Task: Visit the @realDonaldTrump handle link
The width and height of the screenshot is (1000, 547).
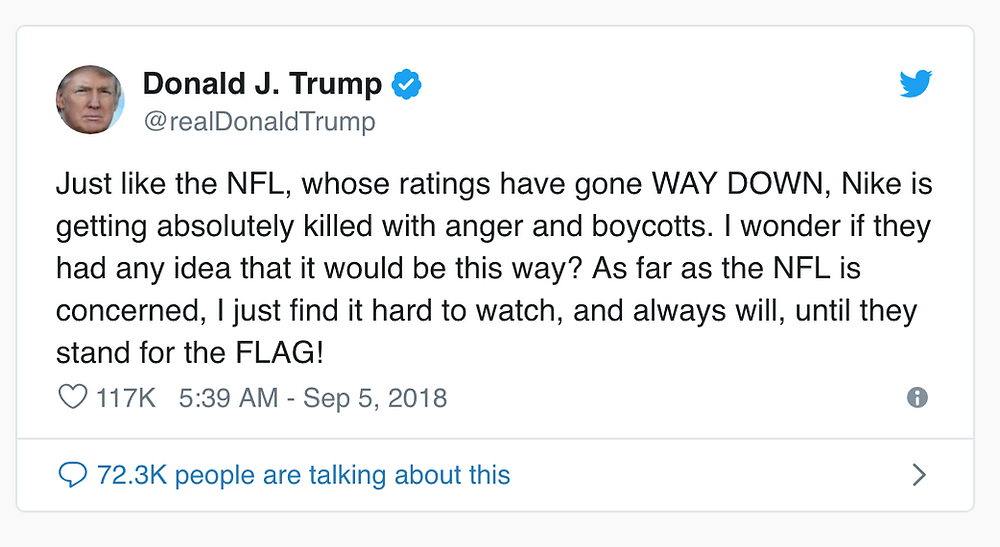Action: tap(260, 121)
